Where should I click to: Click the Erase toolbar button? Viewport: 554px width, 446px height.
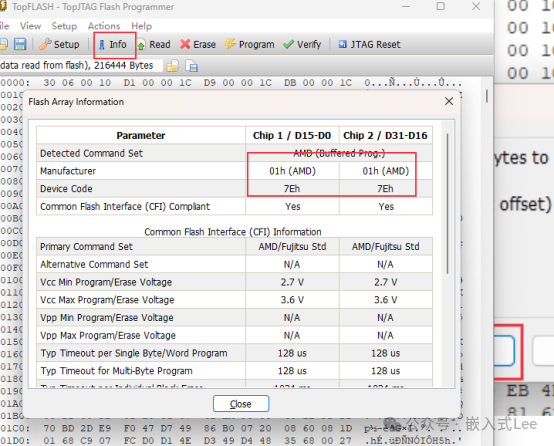(198, 45)
